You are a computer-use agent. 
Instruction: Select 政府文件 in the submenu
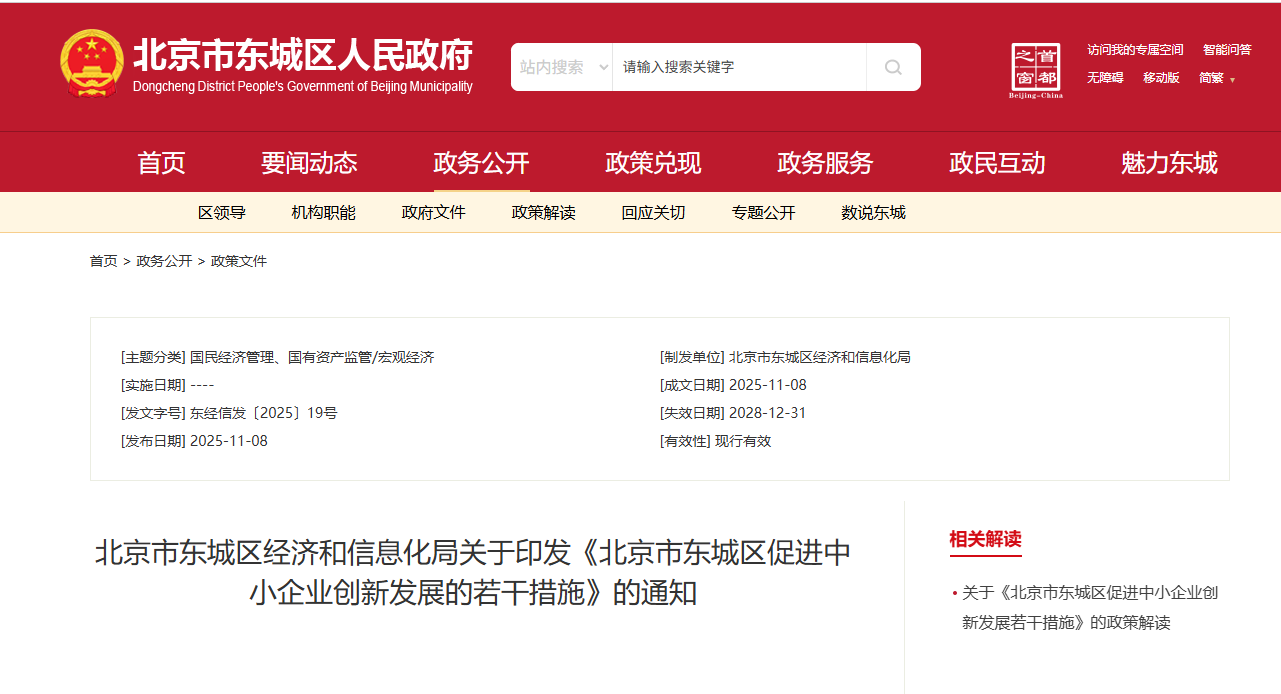tap(433, 212)
